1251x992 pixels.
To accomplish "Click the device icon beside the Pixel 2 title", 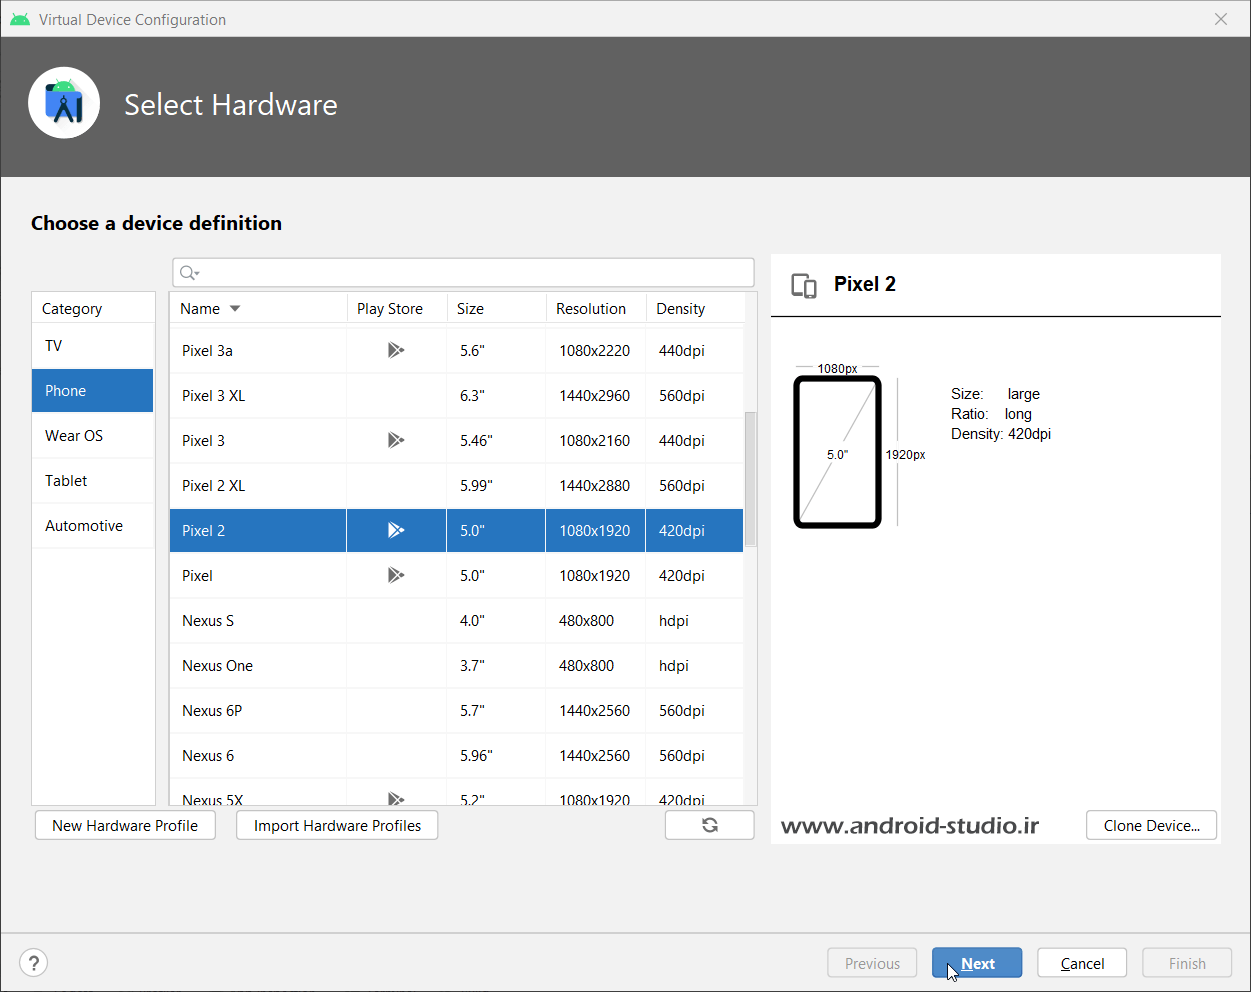I will (x=804, y=285).
